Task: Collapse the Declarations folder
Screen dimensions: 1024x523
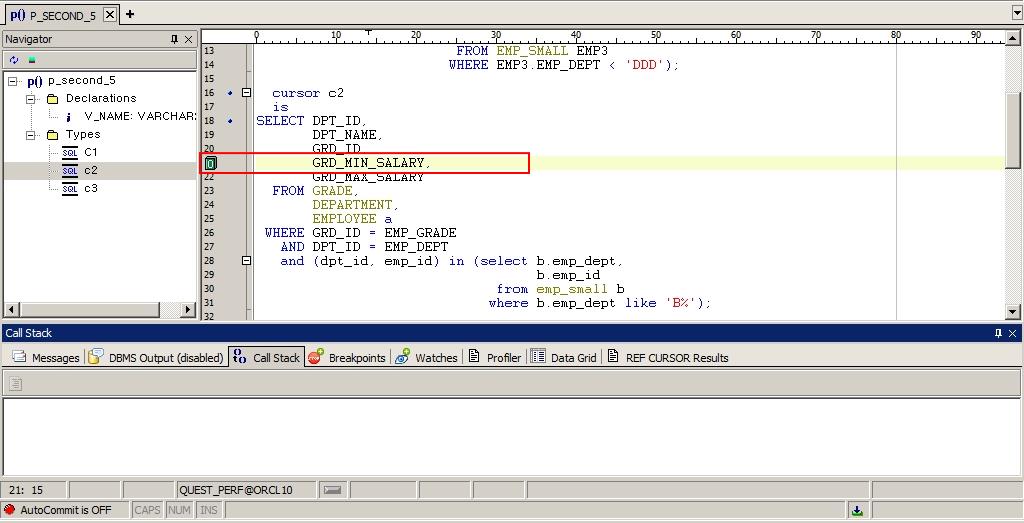Action: coord(33,99)
